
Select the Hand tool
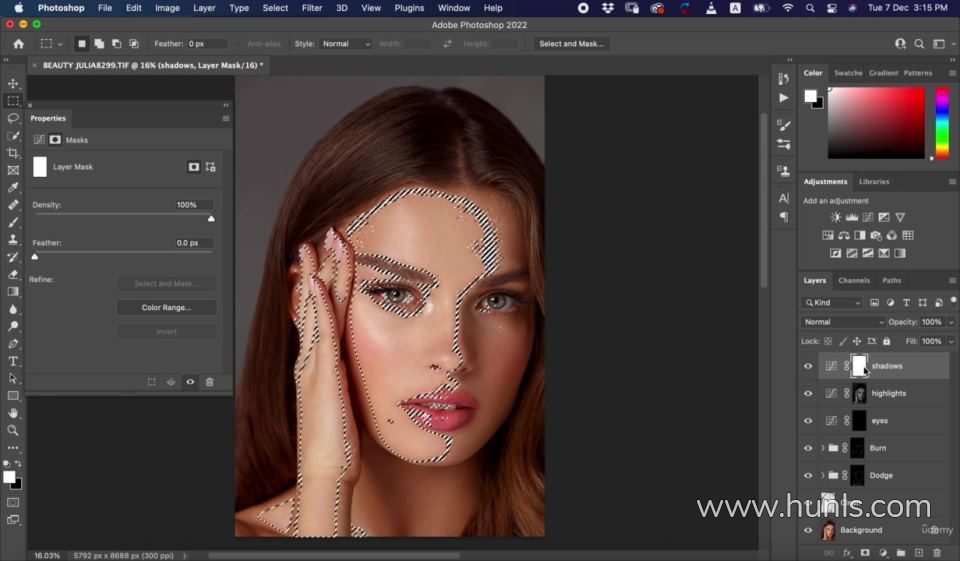tap(13, 413)
